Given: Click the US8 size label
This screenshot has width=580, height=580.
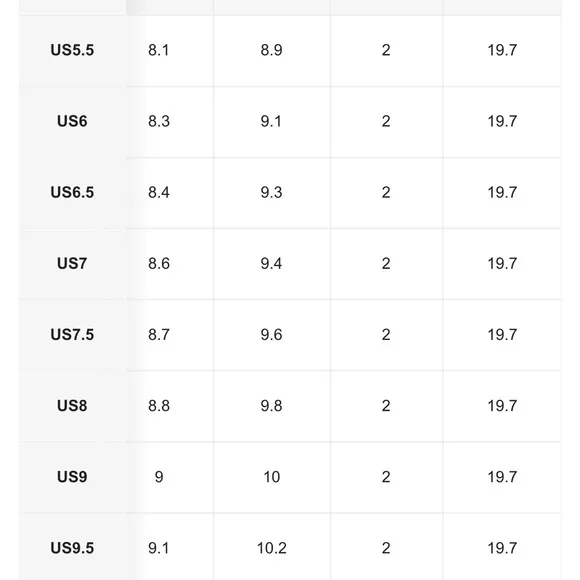Looking at the screenshot, I should click(72, 406).
